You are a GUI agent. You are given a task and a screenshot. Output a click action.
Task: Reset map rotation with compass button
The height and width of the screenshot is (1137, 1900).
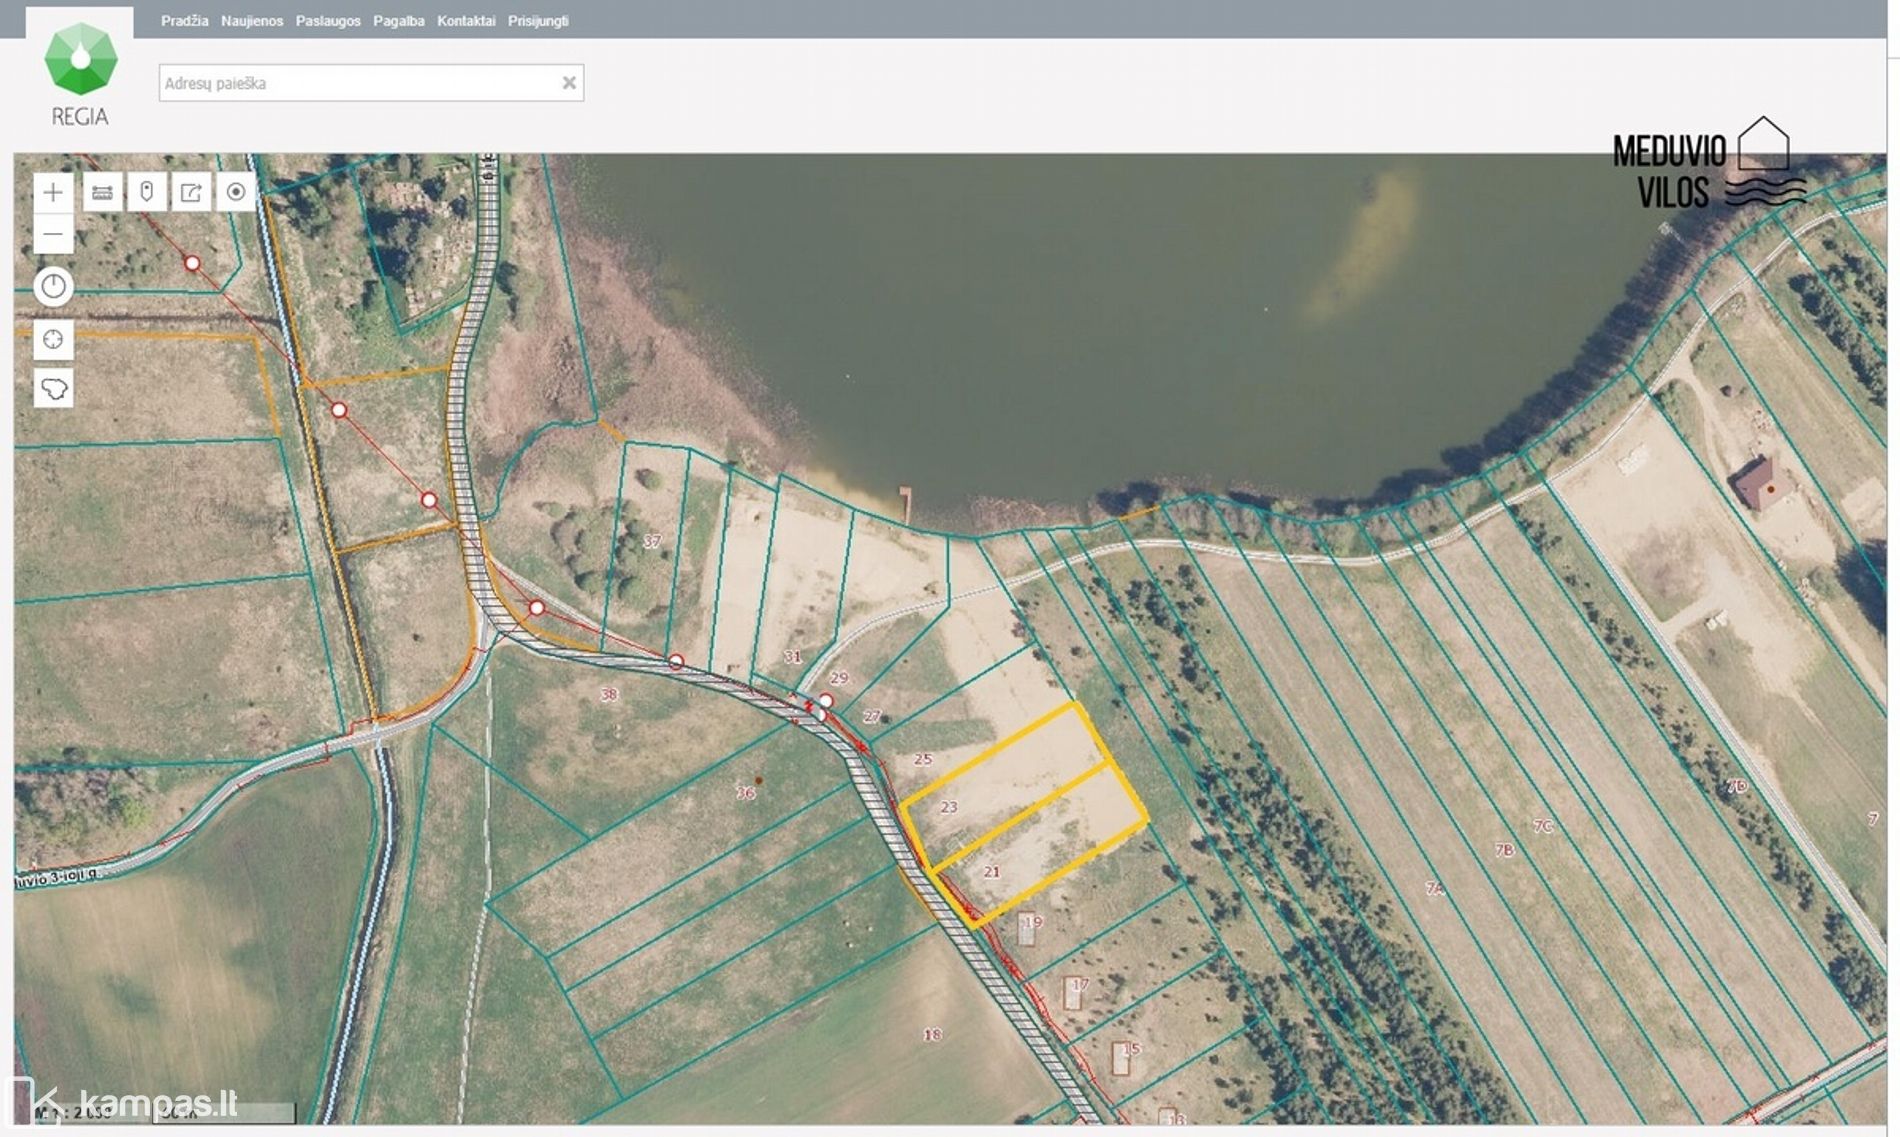tap(53, 287)
